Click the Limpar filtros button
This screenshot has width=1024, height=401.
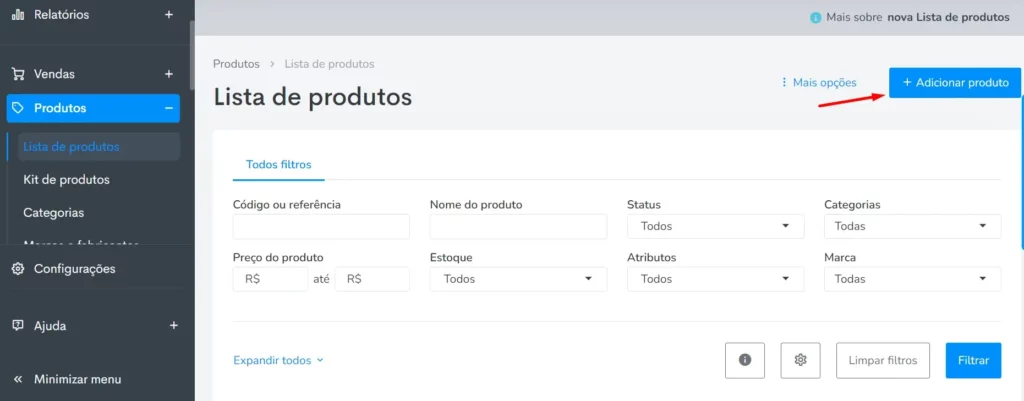883,360
